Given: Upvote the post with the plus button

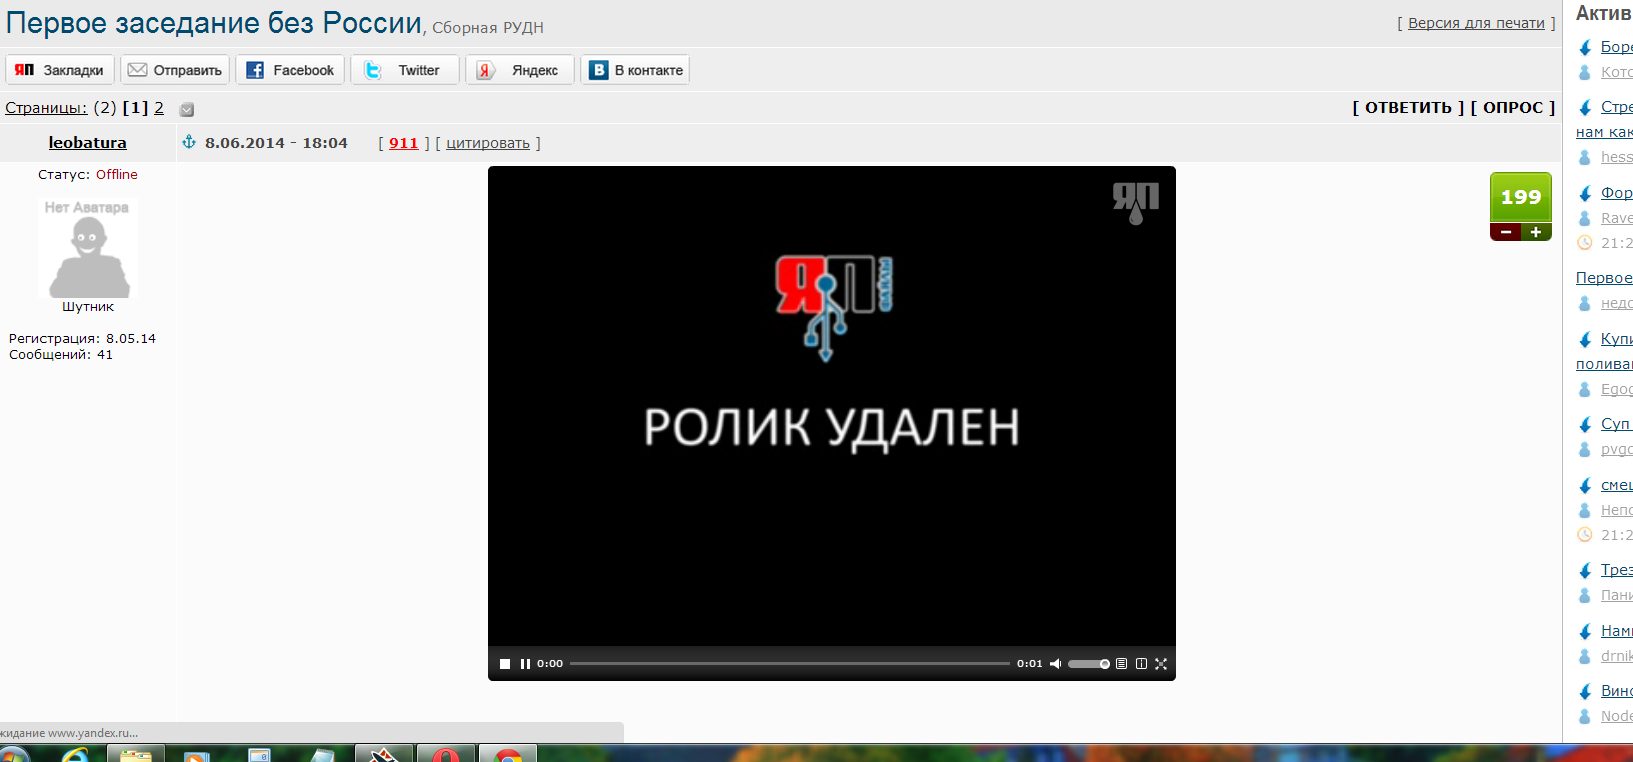Looking at the screenshot, I should 1536,232.
